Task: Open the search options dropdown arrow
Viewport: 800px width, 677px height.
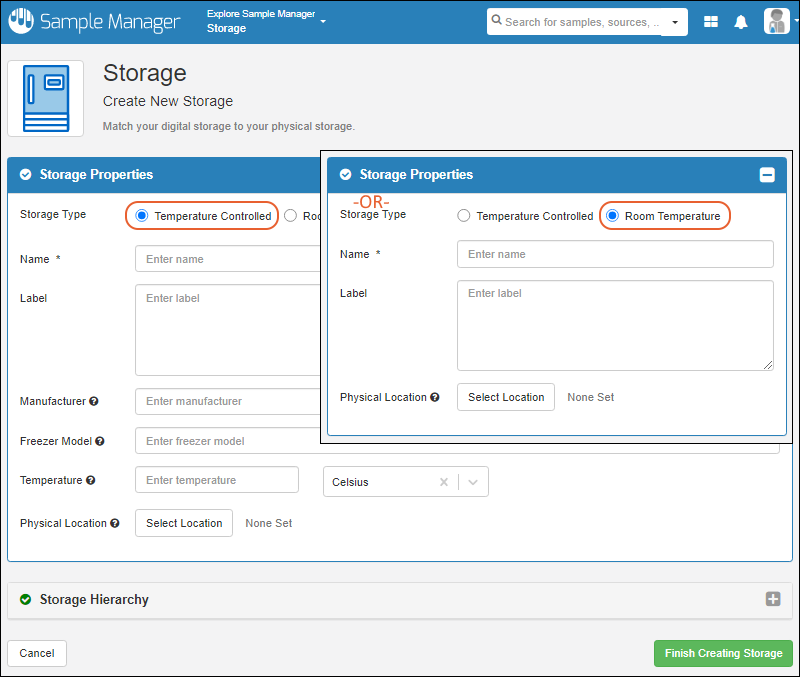Action: 675,22
